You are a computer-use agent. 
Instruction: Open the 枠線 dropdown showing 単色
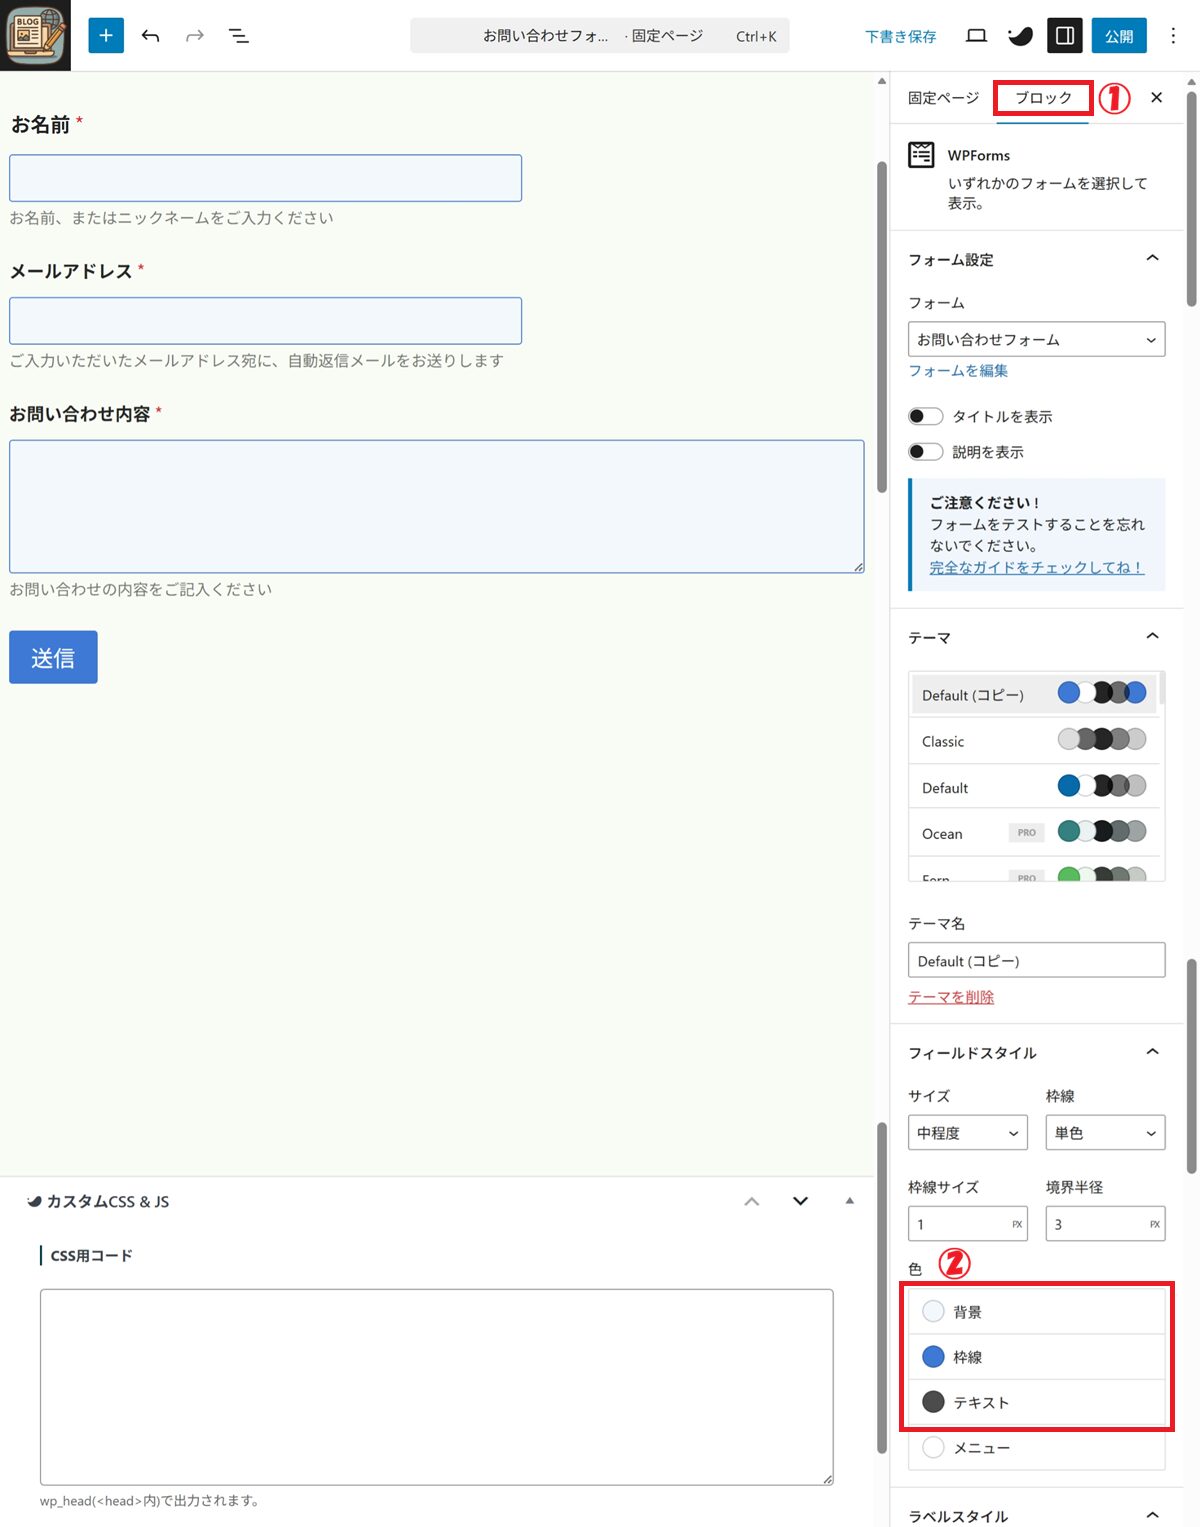pos(1105,1133)
